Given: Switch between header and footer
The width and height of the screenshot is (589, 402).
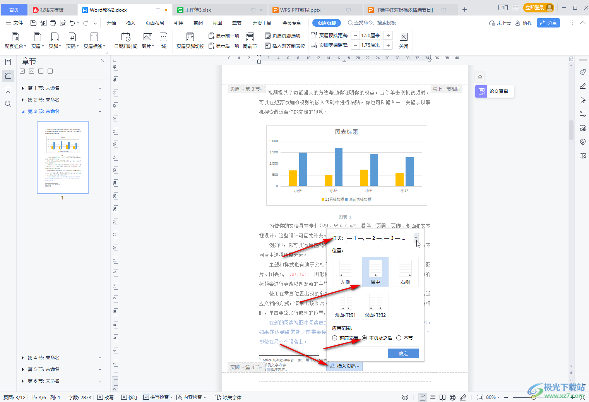Looking at the screenshot, I should pyautogui.click(x=190, y=40).
